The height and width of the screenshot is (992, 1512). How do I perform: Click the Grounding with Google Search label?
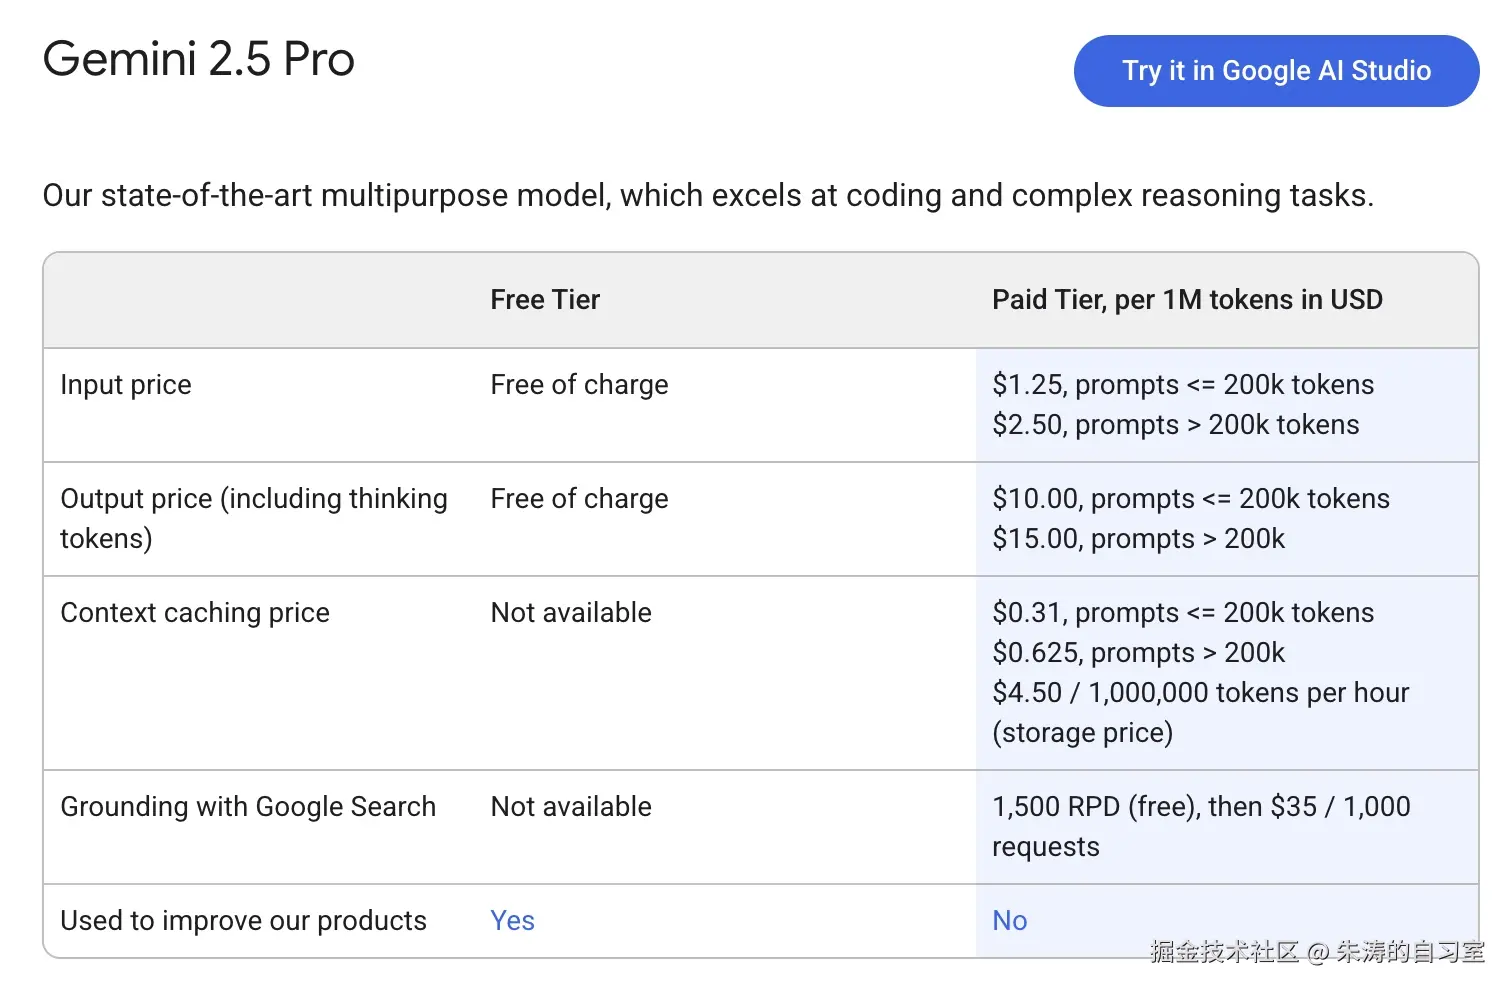(248, 807)
